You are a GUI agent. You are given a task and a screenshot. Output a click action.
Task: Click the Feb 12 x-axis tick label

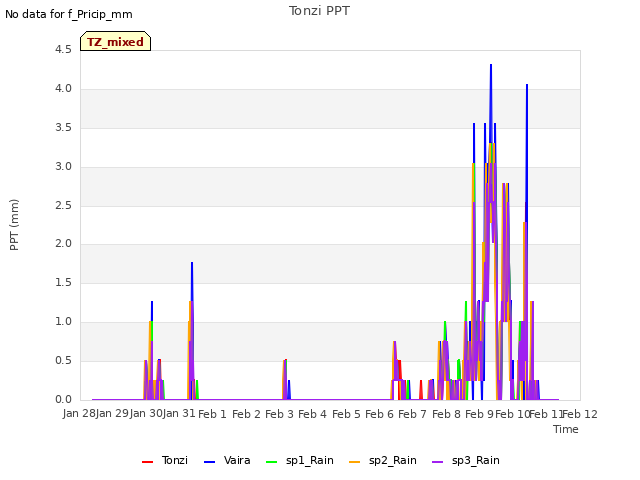[580, 414]
